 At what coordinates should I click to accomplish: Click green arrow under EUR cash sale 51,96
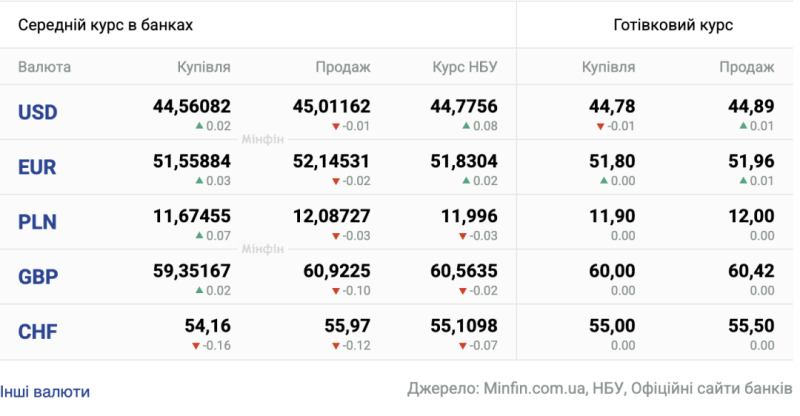pyautogui.click(x=743, y=180)
